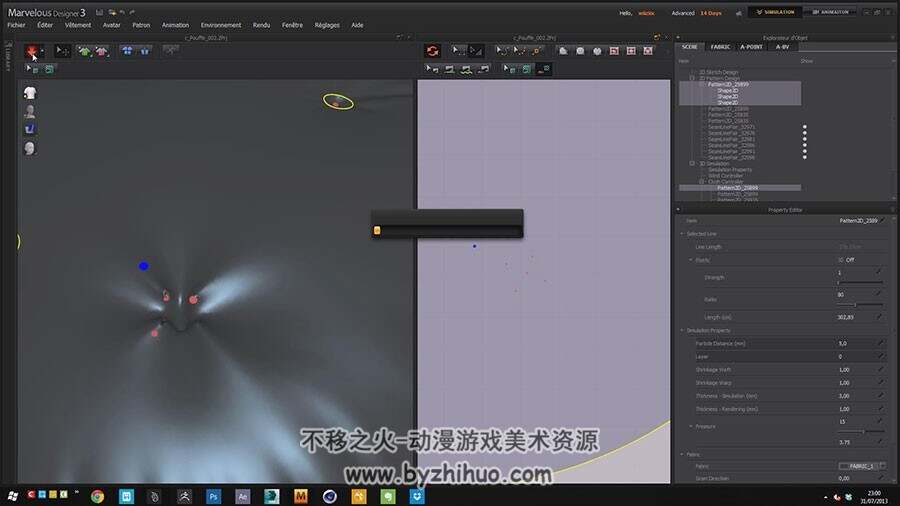The height and width of the screenshot is (506, 900).
Task: Click the orange M icon in taskbar
Action: click(x=301, y=496)
